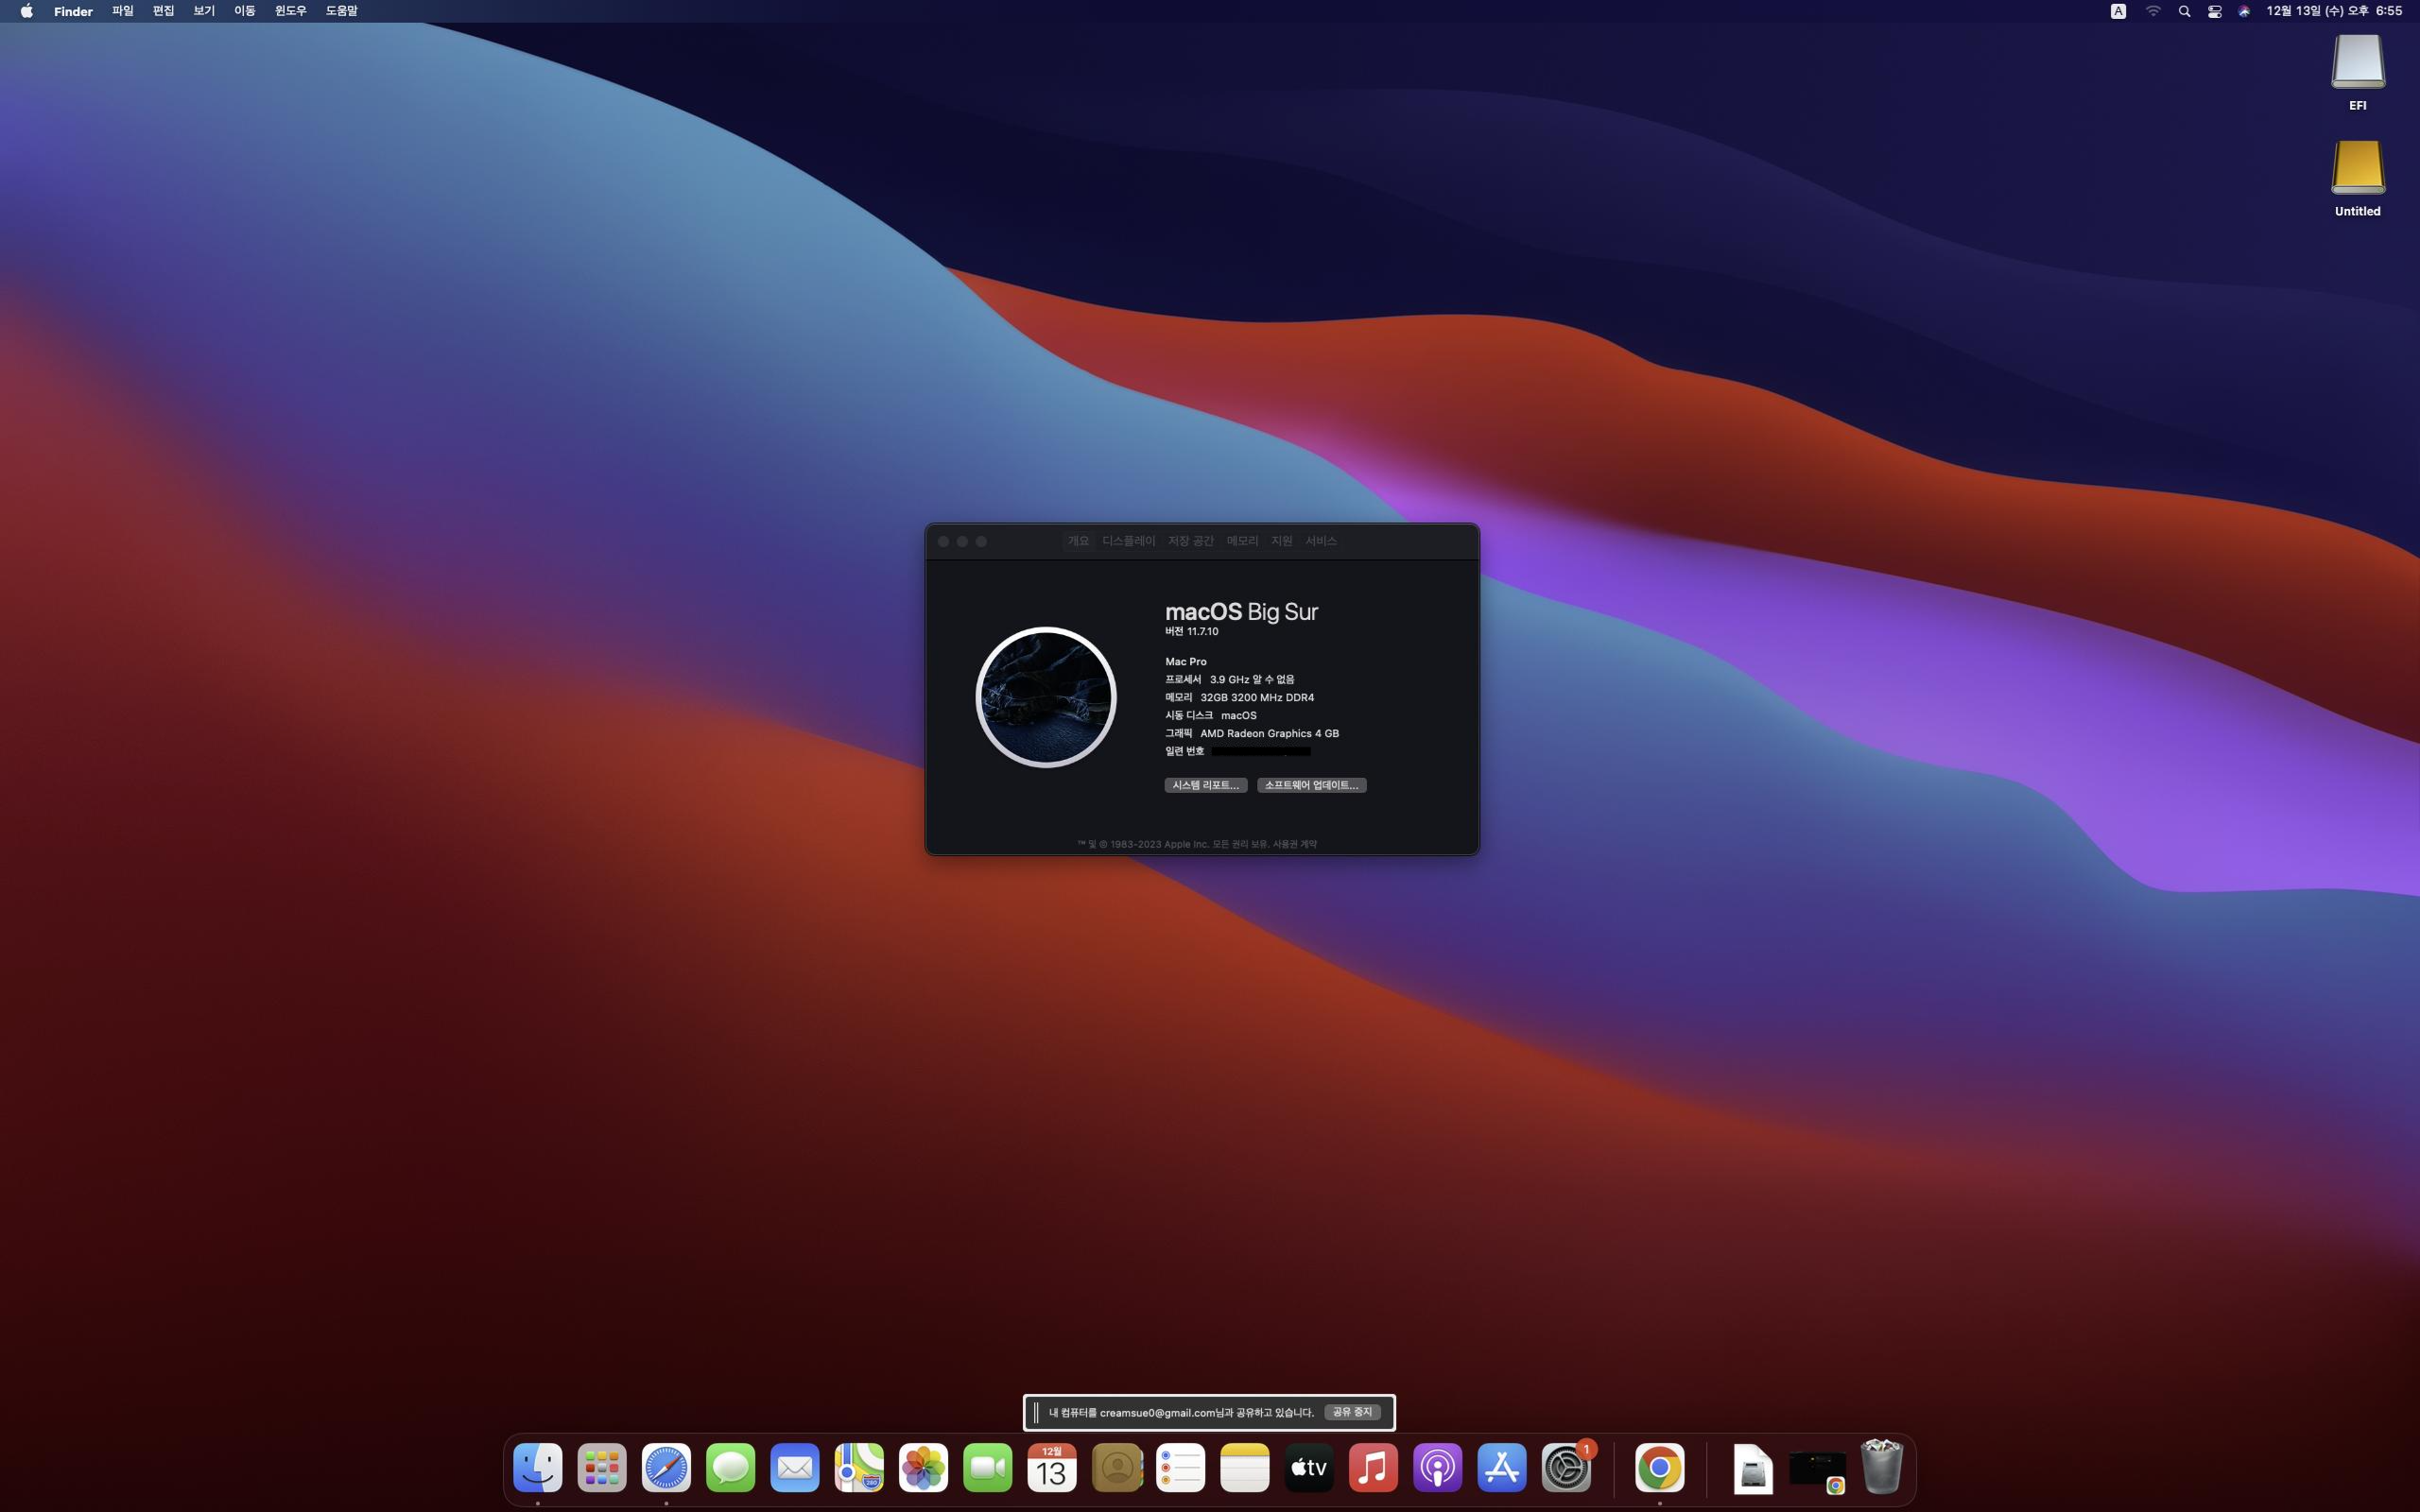Click the 소프트웨어 업데이트 button
The height and width of the screenshot is (1512, 2420).
(x=1311, y=785)
